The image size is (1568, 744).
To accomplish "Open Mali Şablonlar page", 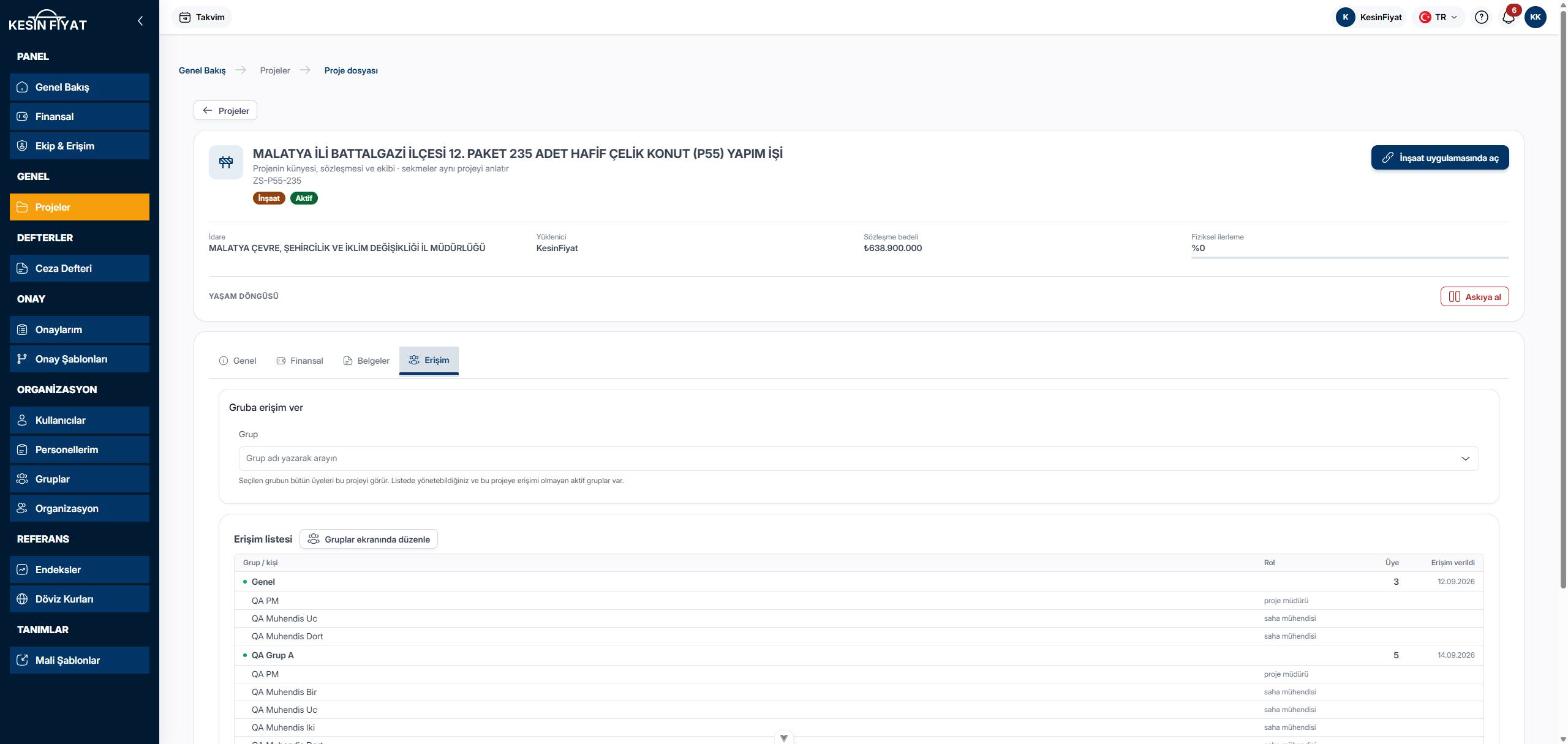I will tap(80, 660).
